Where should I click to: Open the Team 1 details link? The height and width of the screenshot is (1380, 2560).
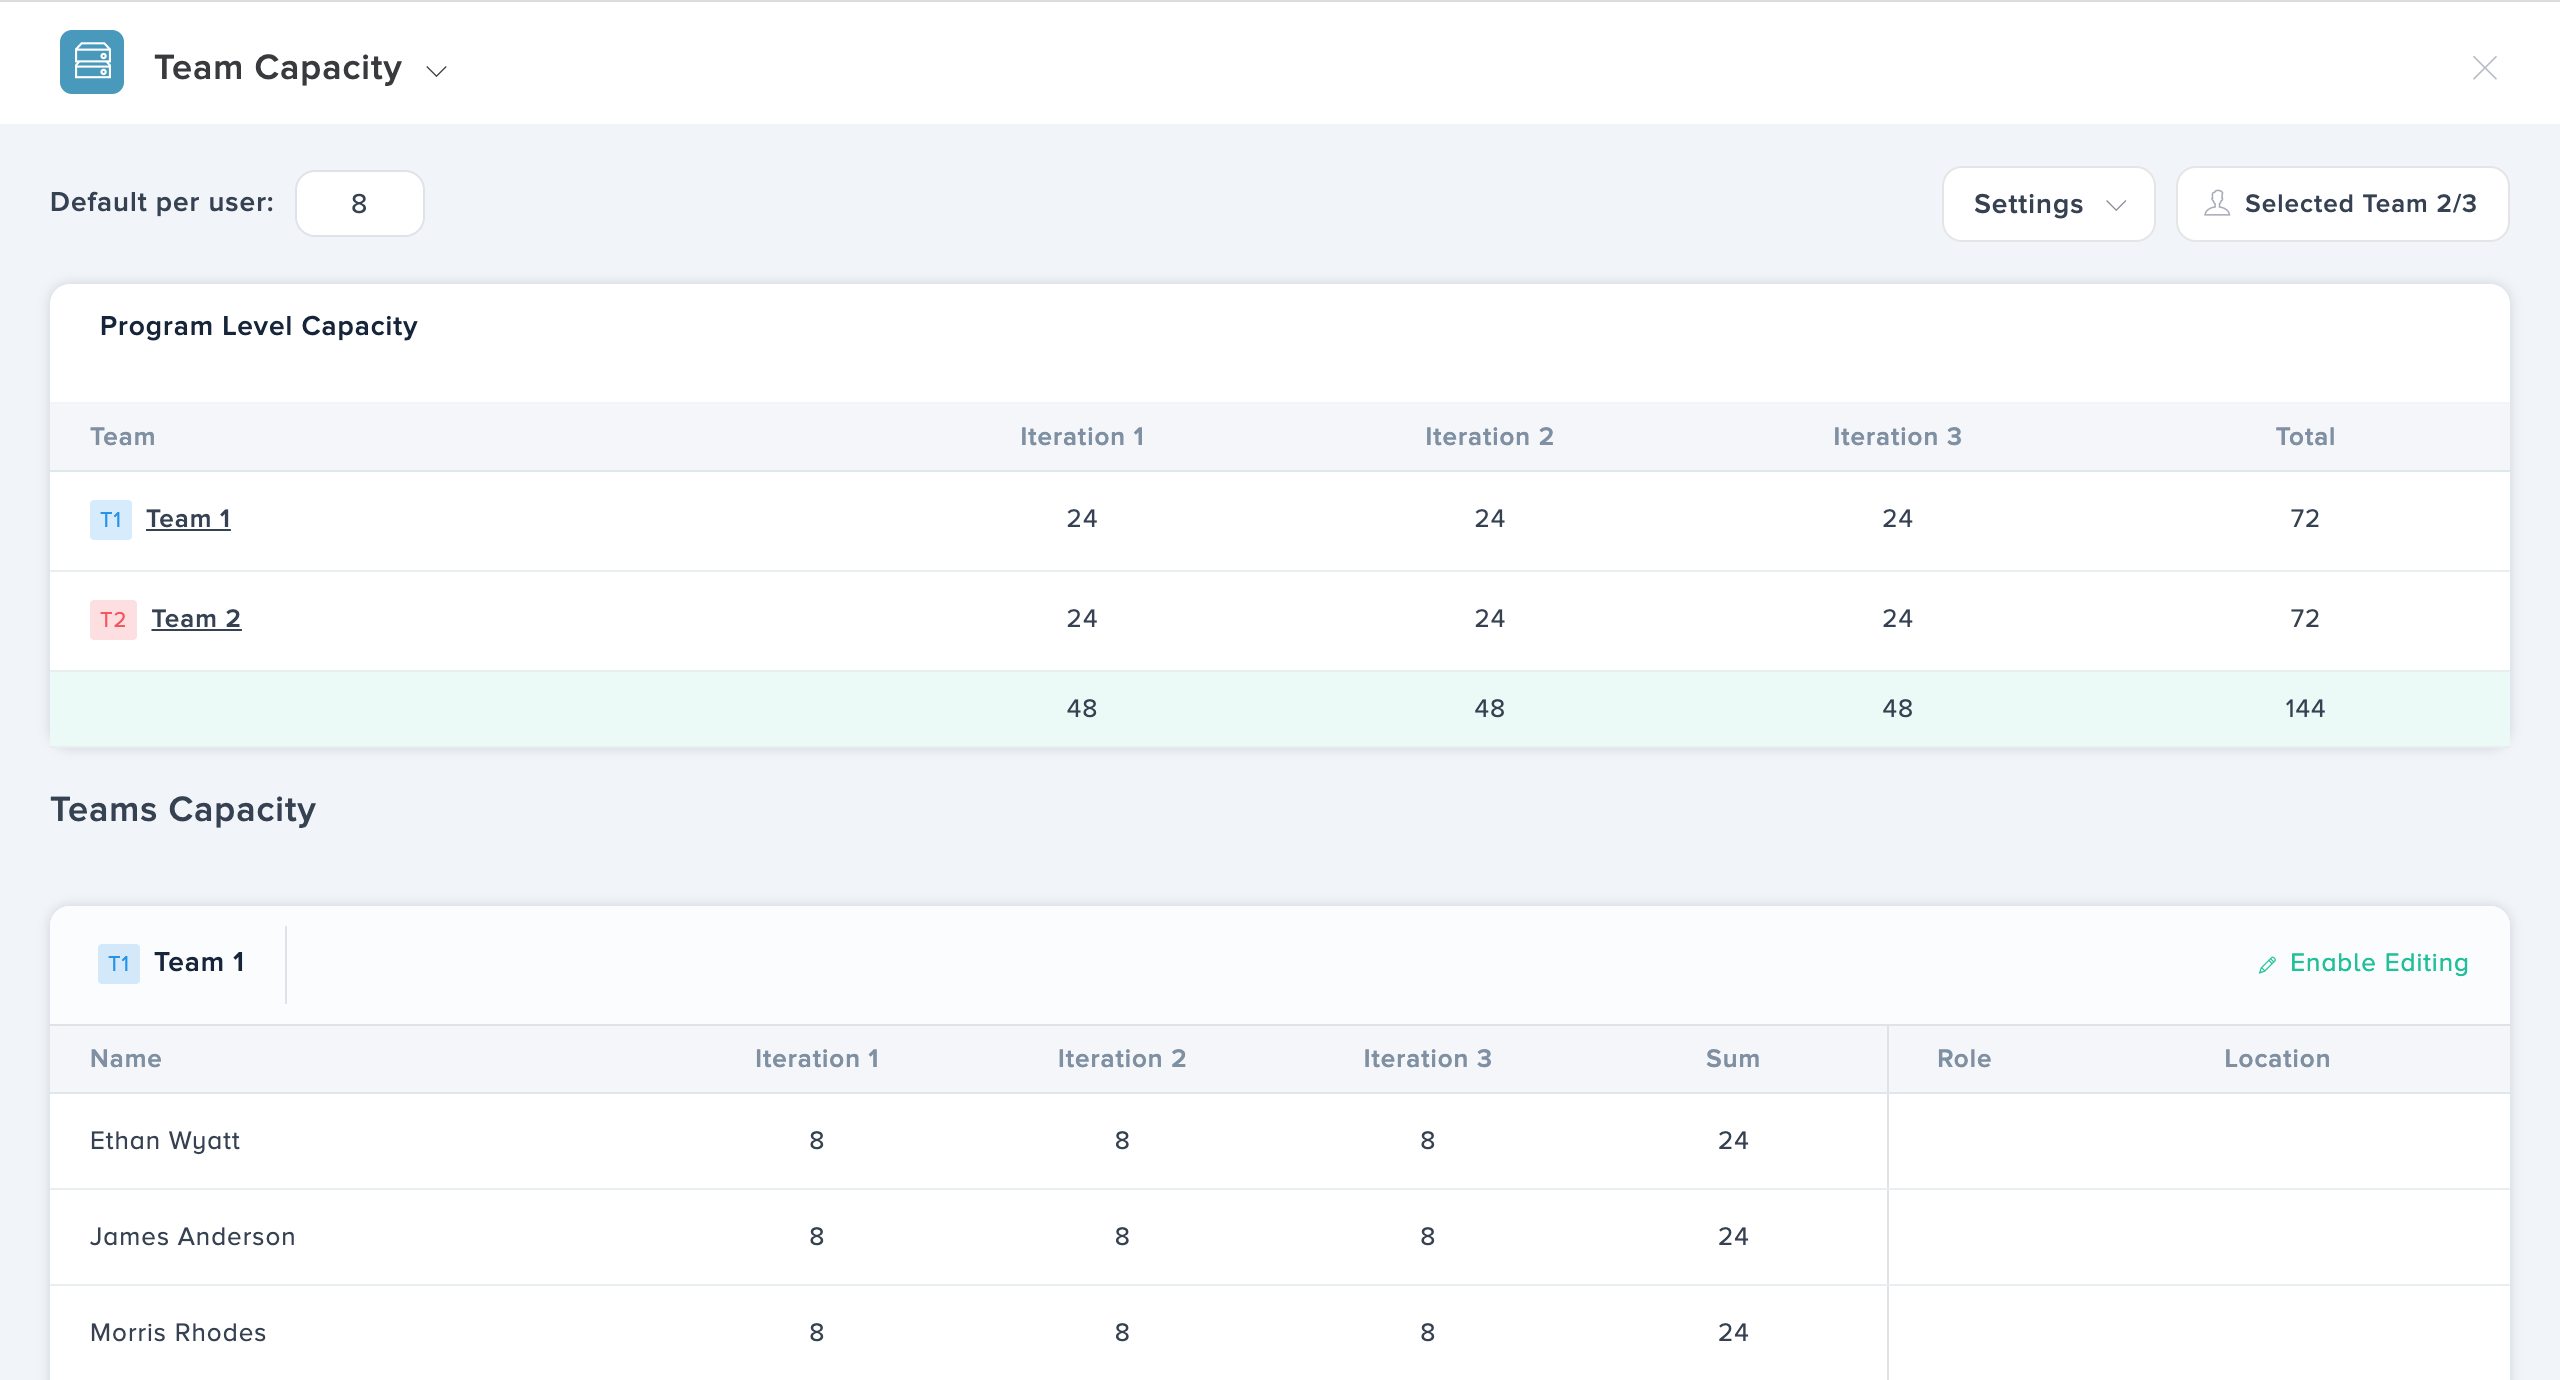188,518
